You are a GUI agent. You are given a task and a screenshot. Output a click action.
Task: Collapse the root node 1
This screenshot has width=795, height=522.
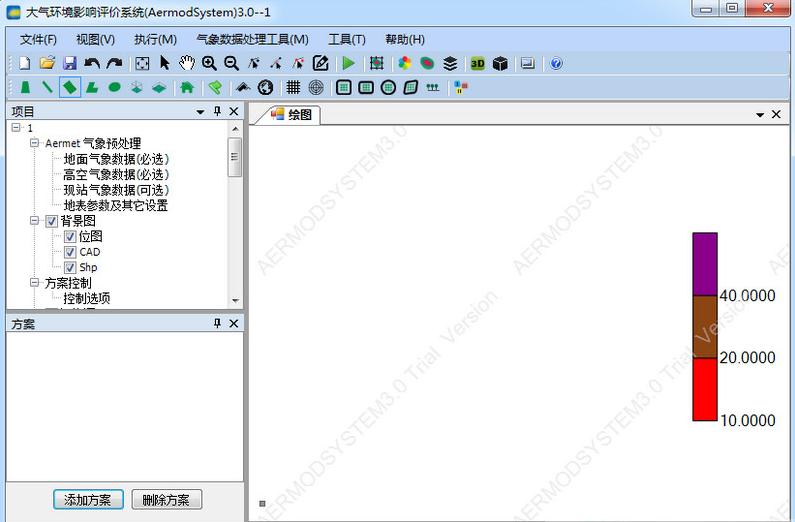16,127
